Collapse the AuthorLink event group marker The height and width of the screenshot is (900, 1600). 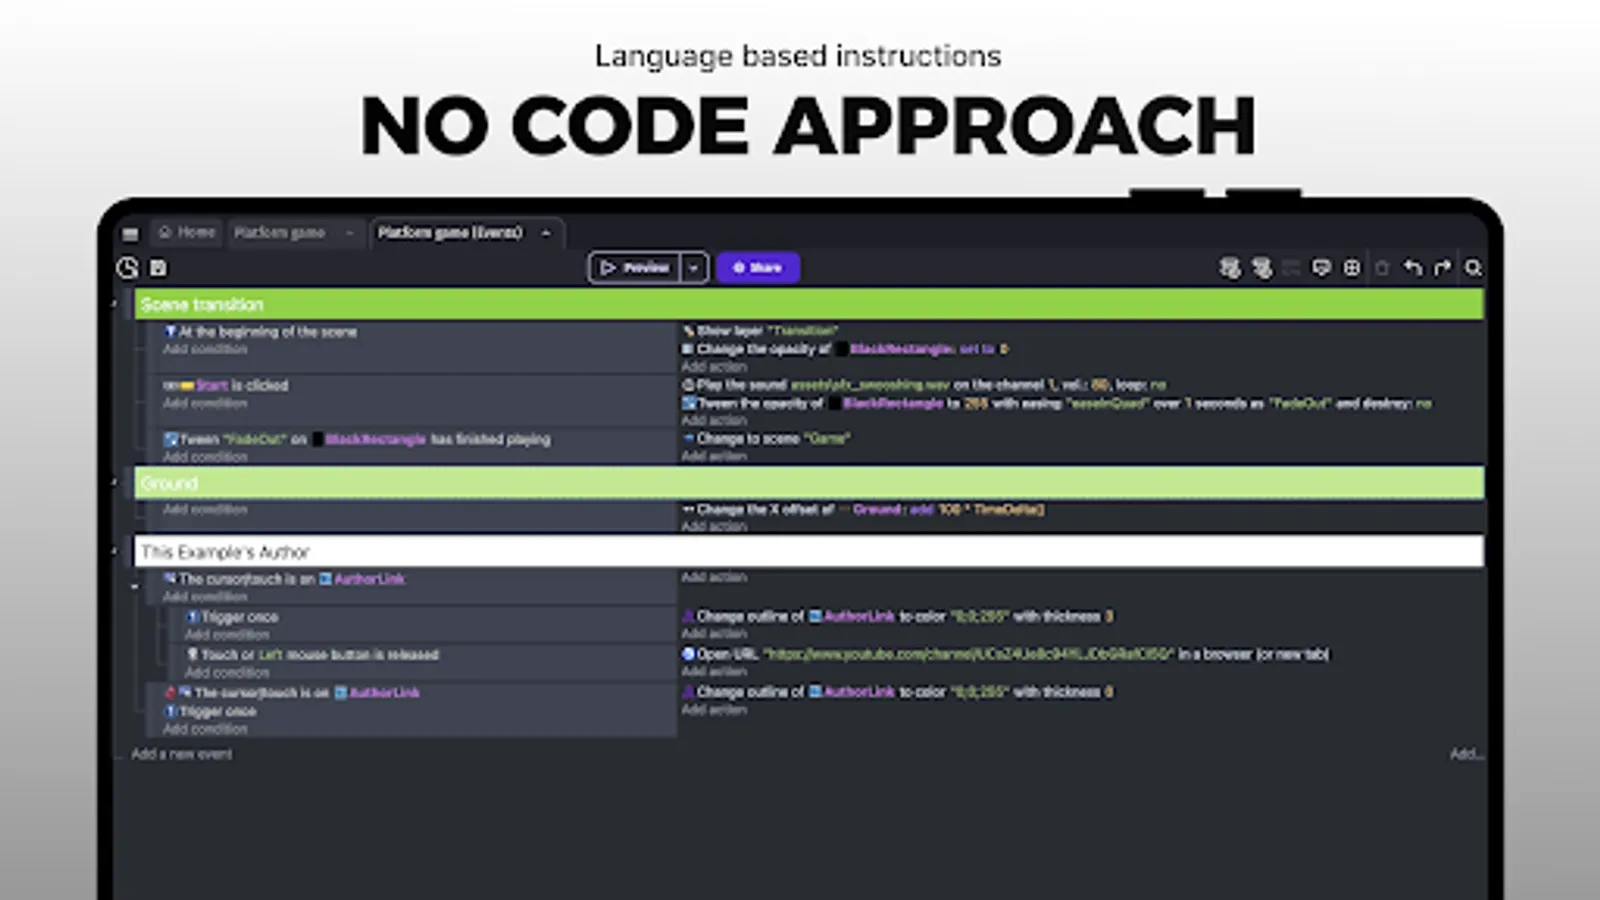pos(136,585)
